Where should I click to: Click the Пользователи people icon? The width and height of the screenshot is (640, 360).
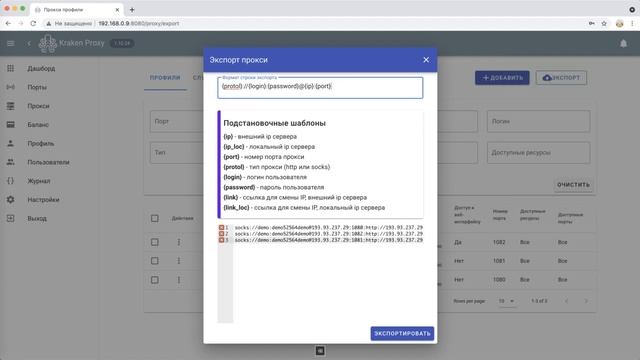pyautogui.click(x=11, y=162)
